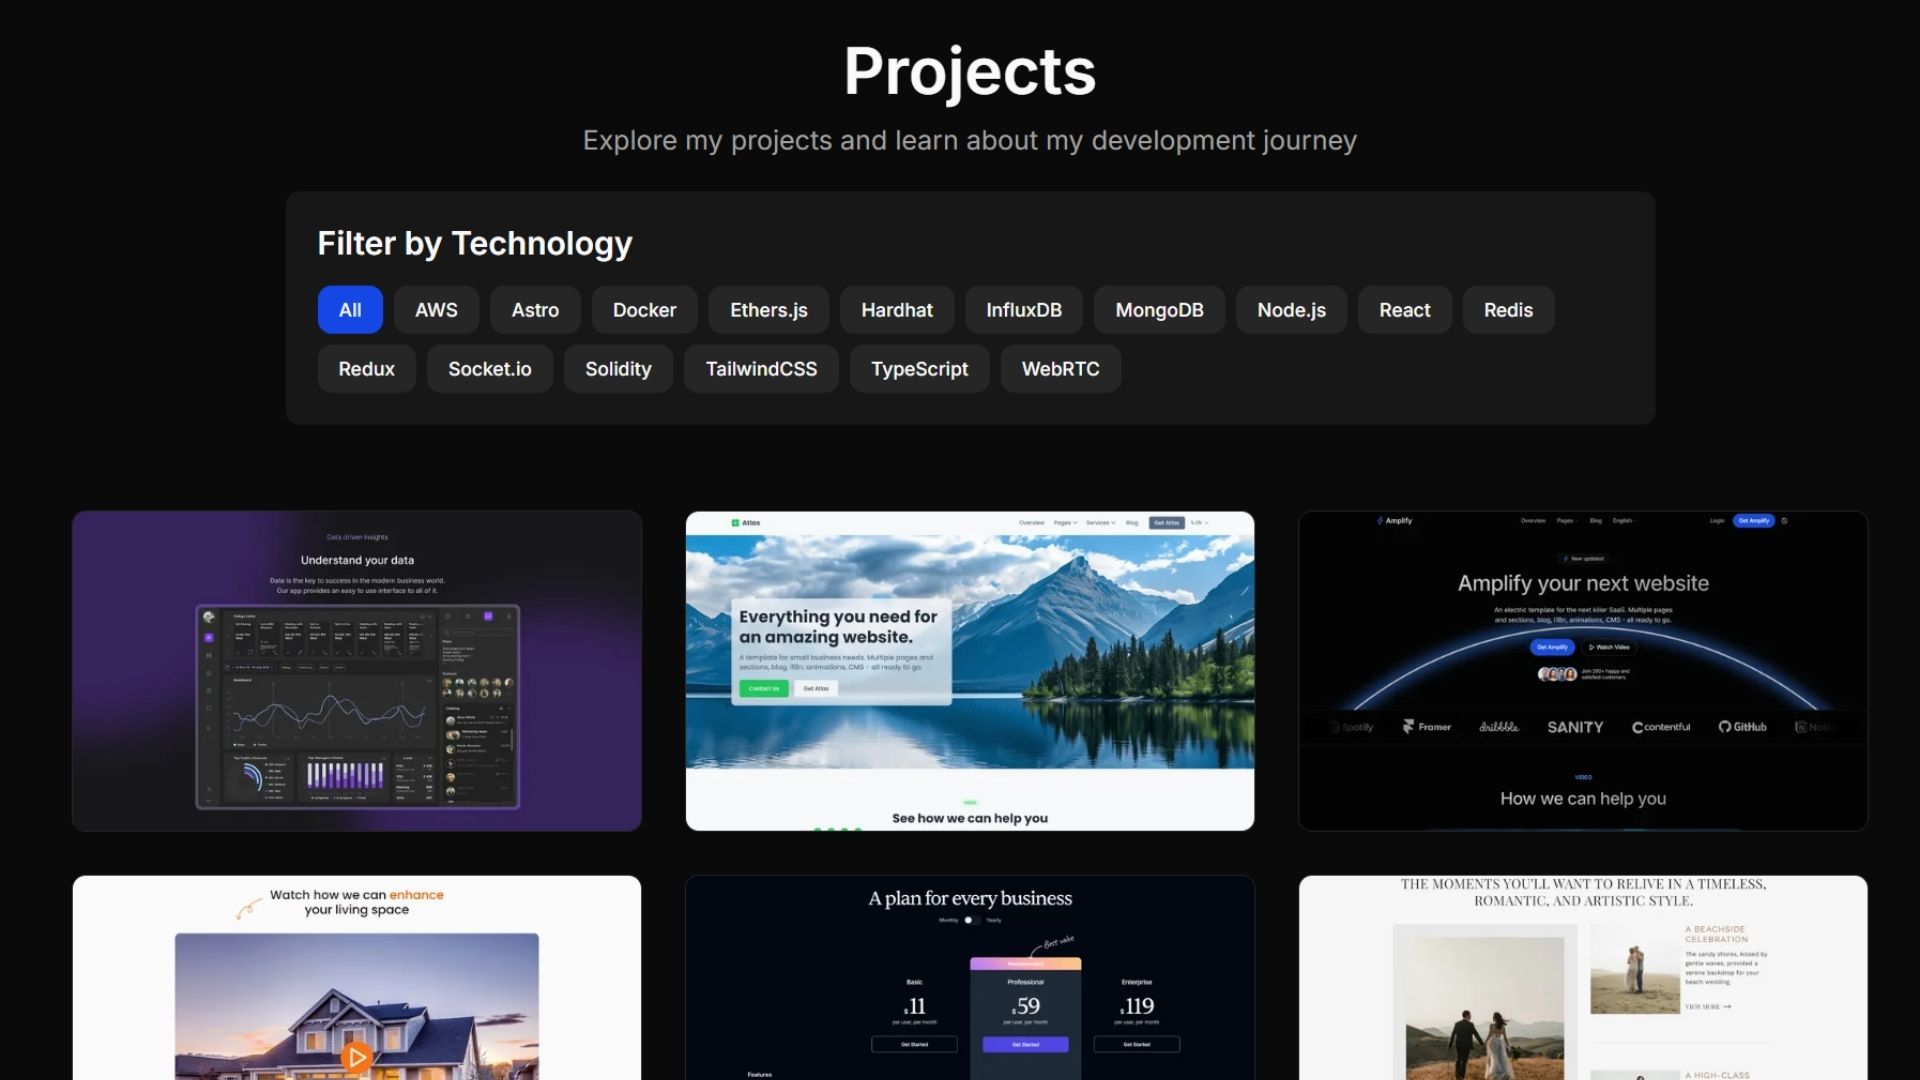Filter by Hardhat technology
Viewport: 1920px width, 1080px height.
[897, 310]
